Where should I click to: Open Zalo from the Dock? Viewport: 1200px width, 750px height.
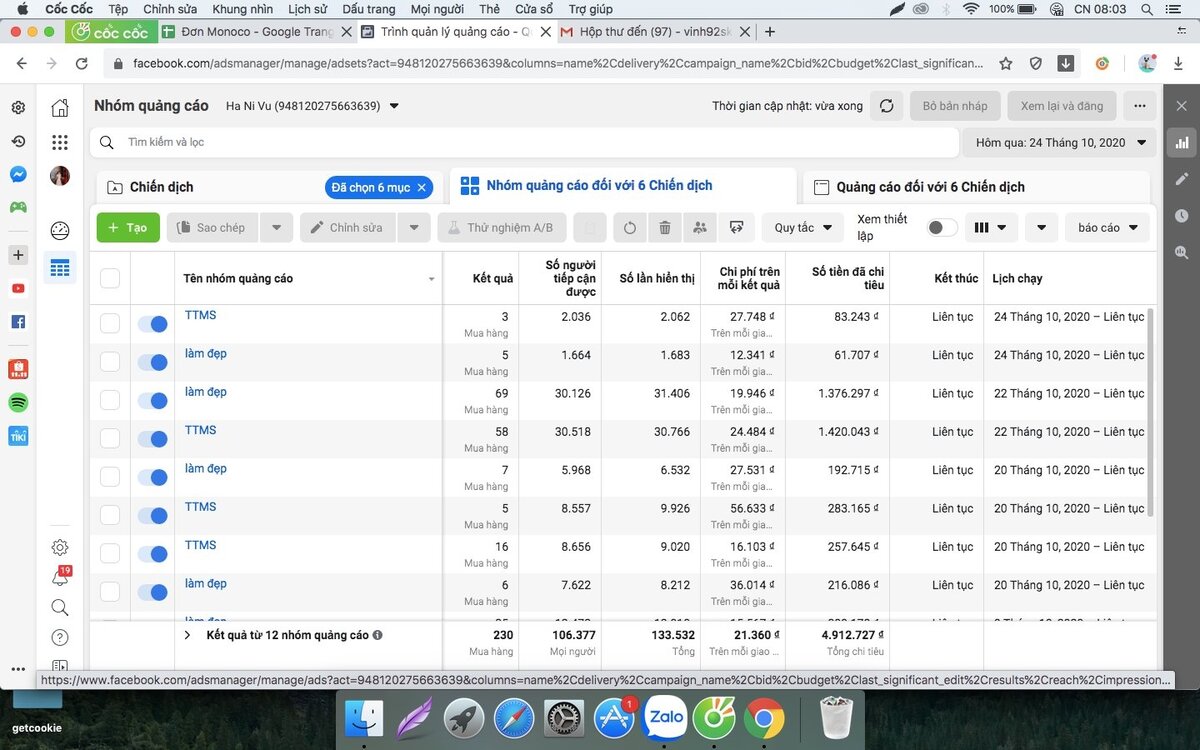(x=665, y=718)
